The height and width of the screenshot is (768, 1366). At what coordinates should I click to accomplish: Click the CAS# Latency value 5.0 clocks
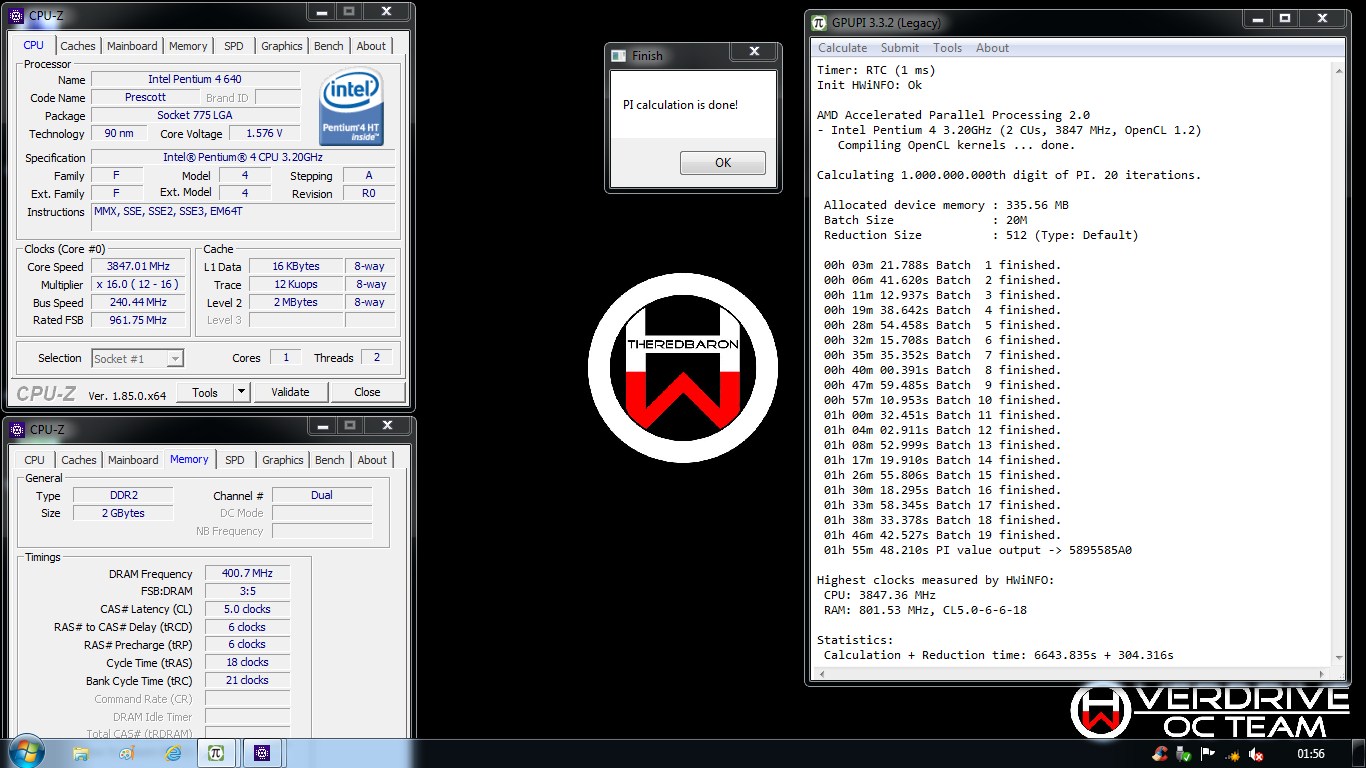tap(247, 610)
